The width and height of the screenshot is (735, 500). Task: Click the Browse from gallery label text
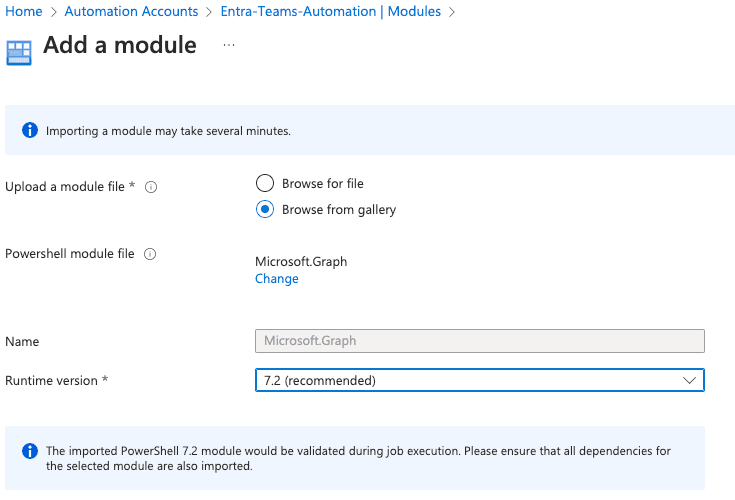click(x=339, y=209)
